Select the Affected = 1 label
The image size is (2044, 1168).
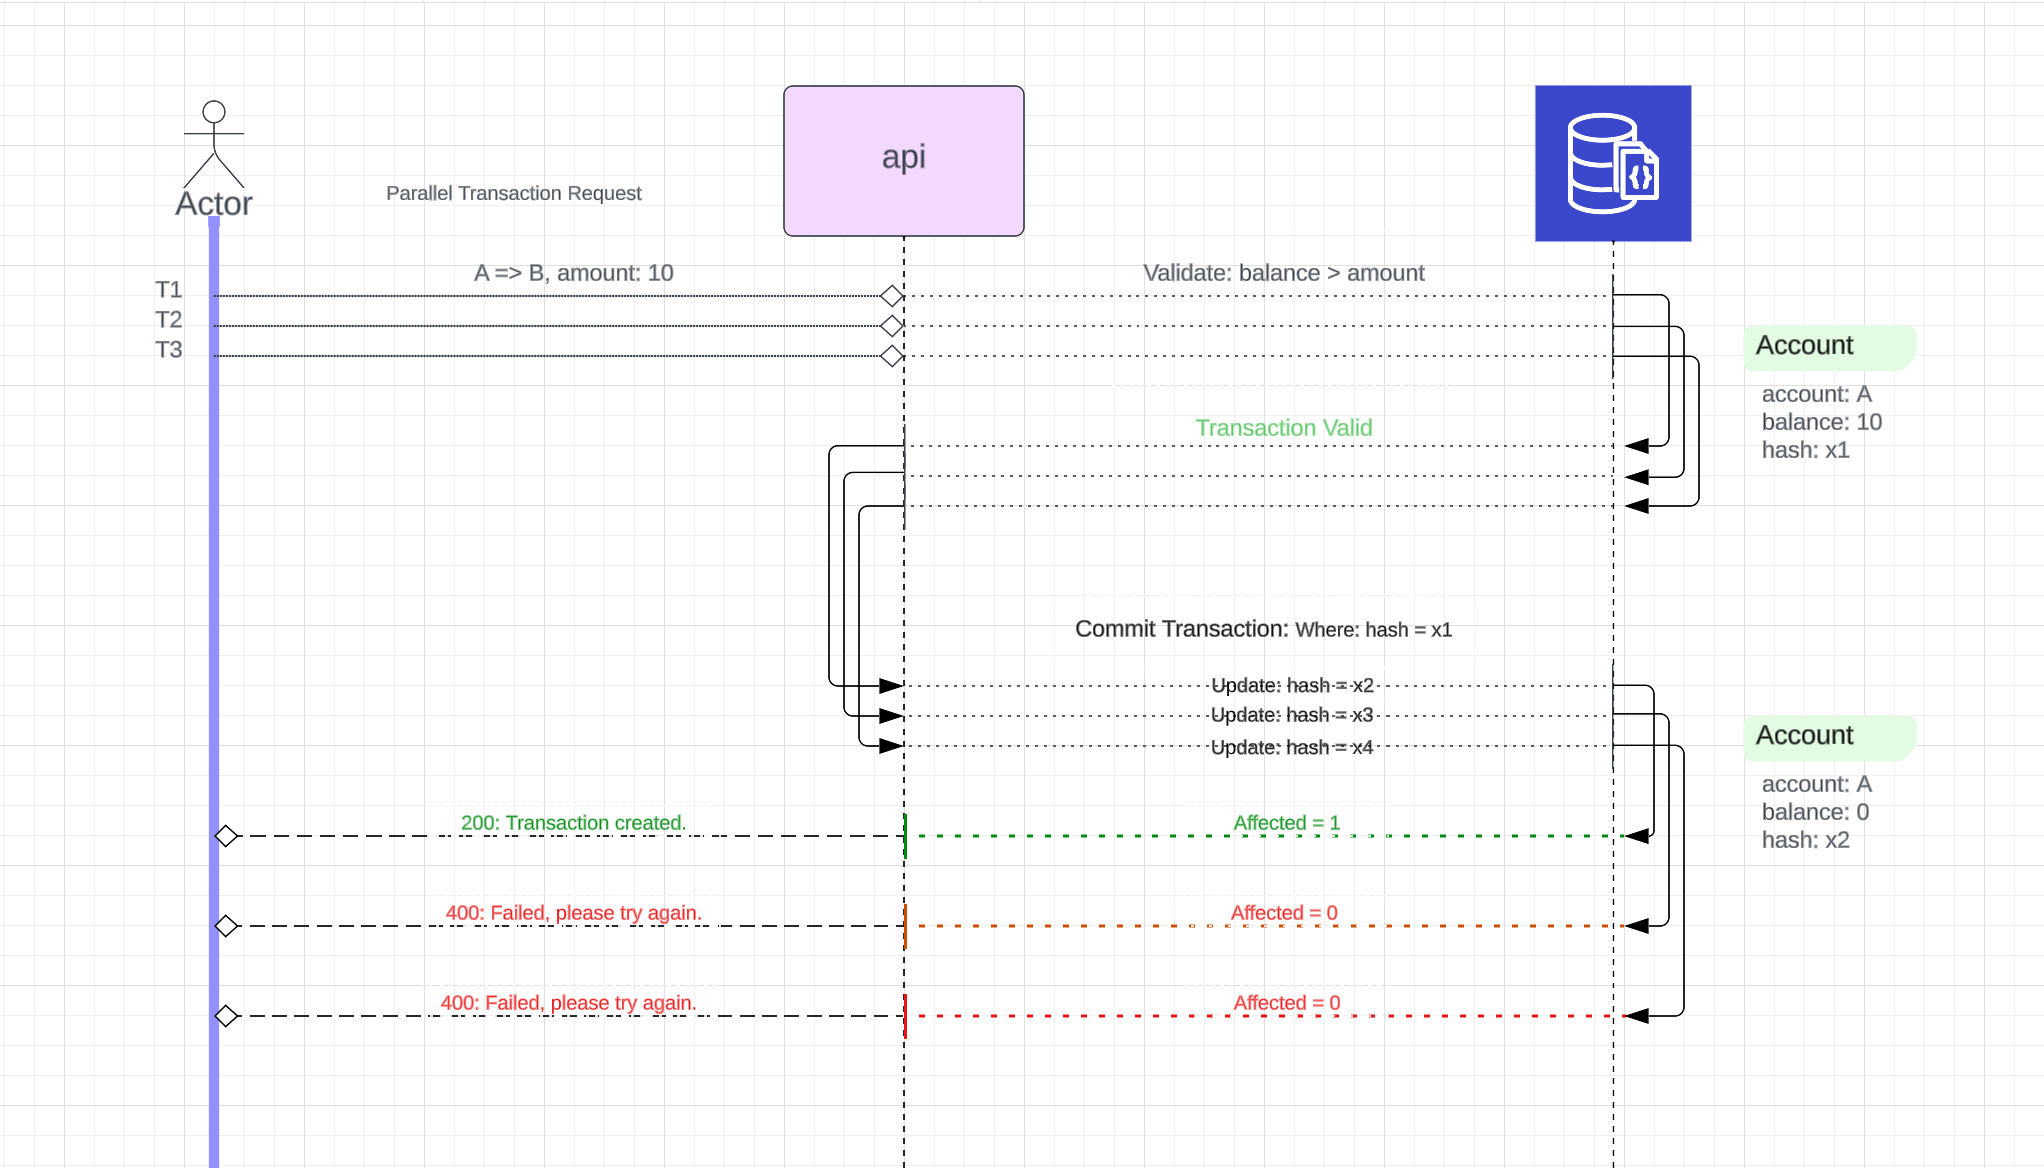pyautogui.click(x=1286, y=823)
